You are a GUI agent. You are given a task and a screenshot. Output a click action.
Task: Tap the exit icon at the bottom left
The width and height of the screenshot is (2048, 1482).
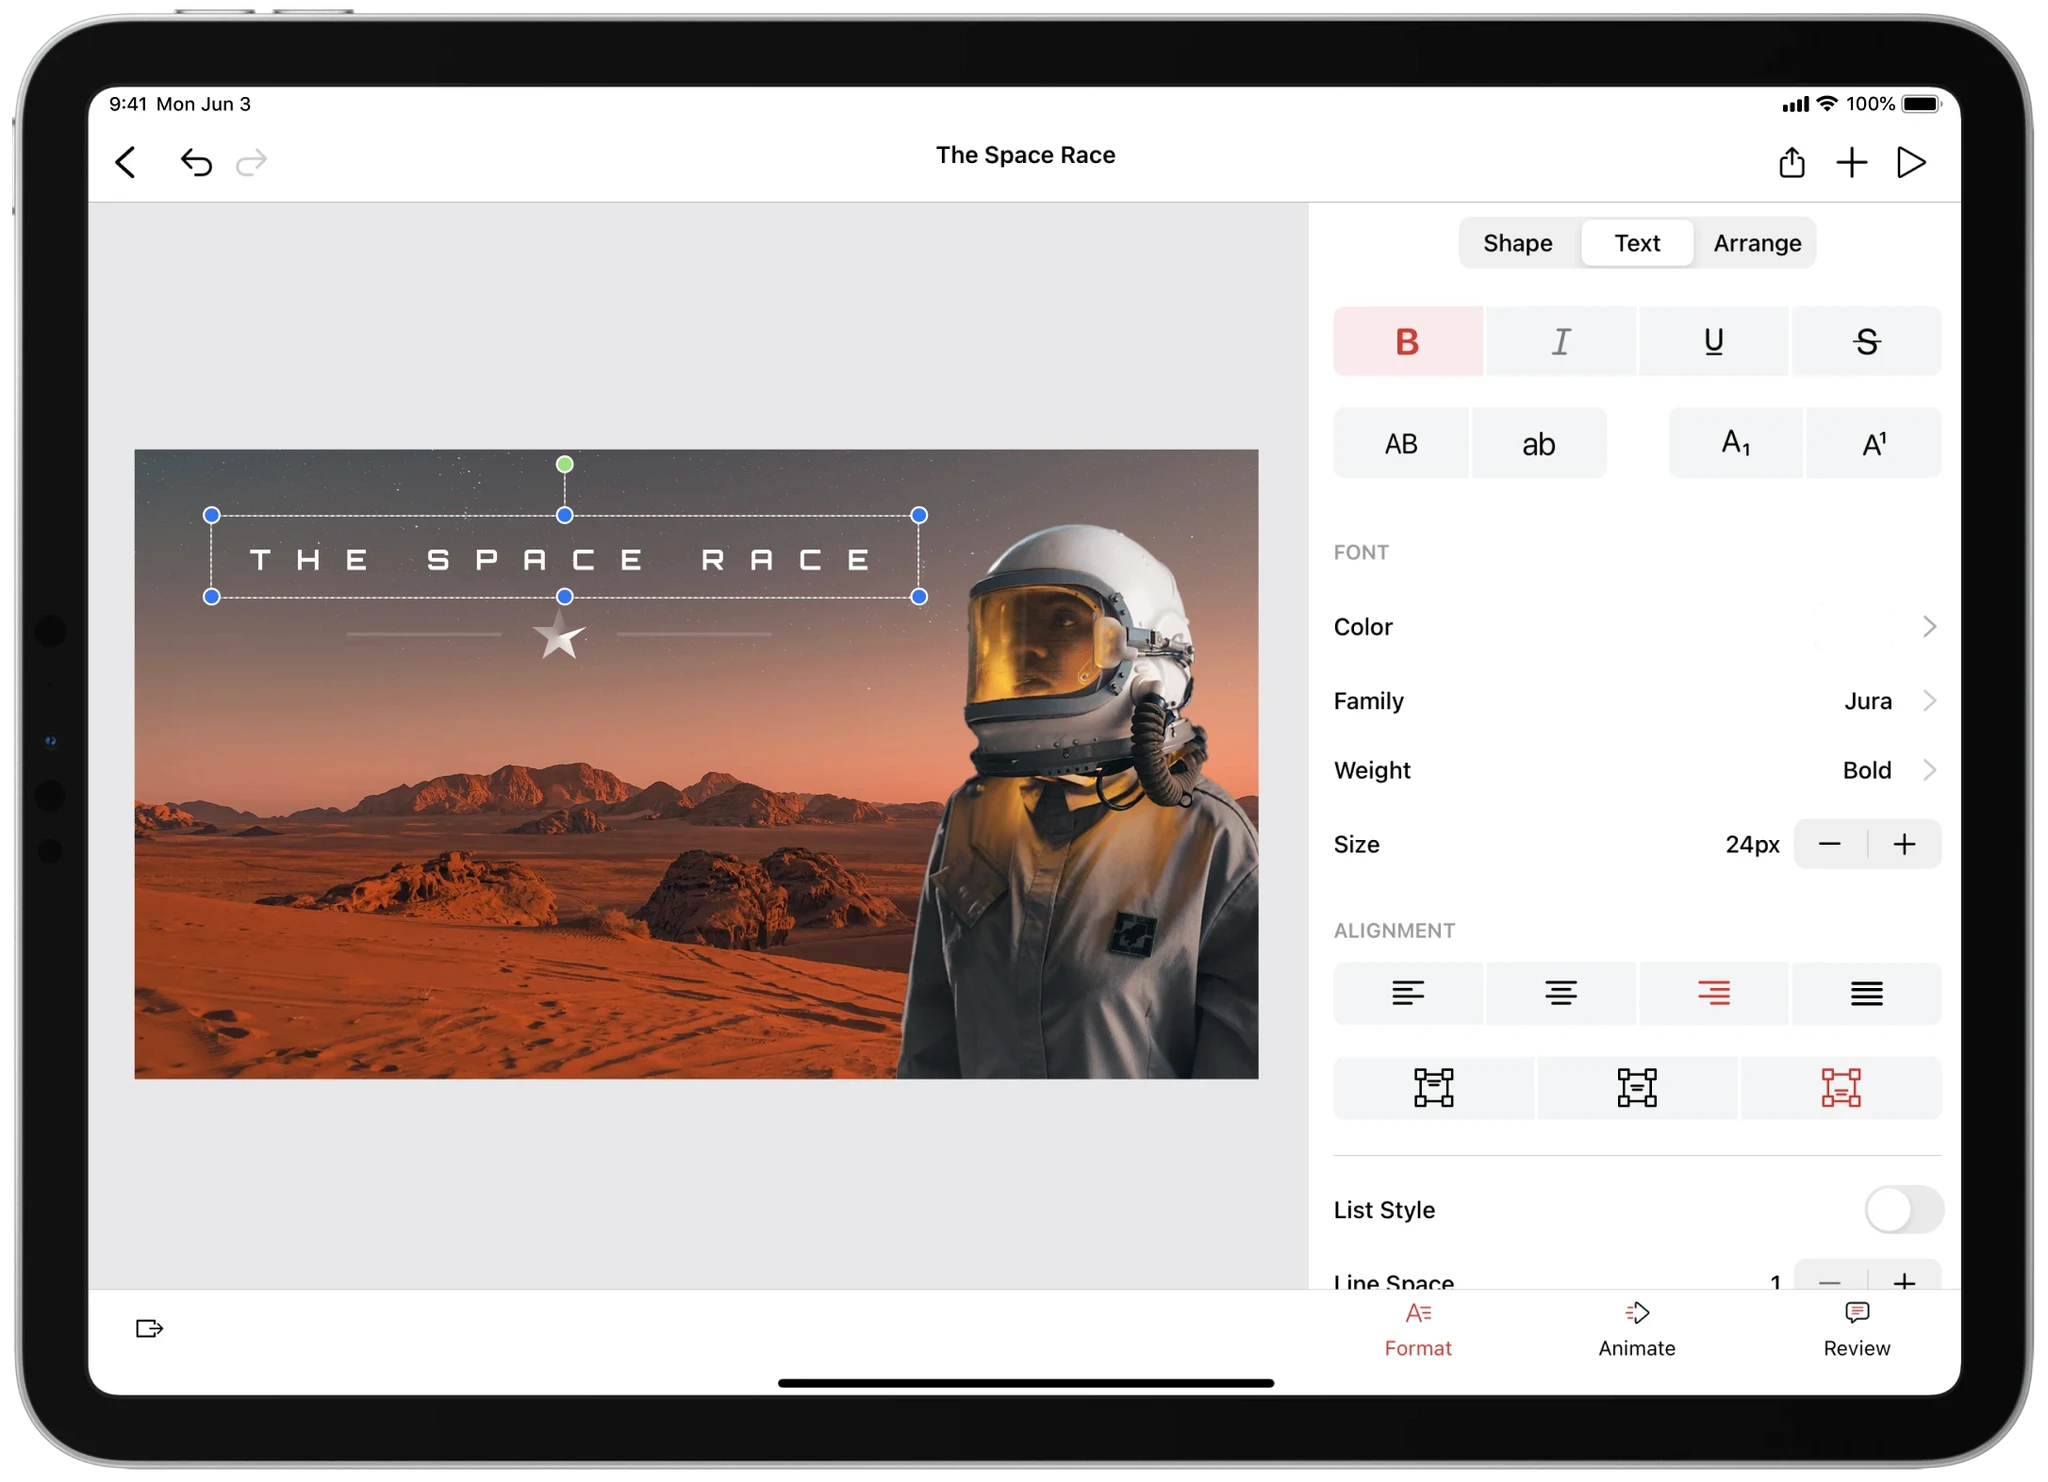point(149,1328)
